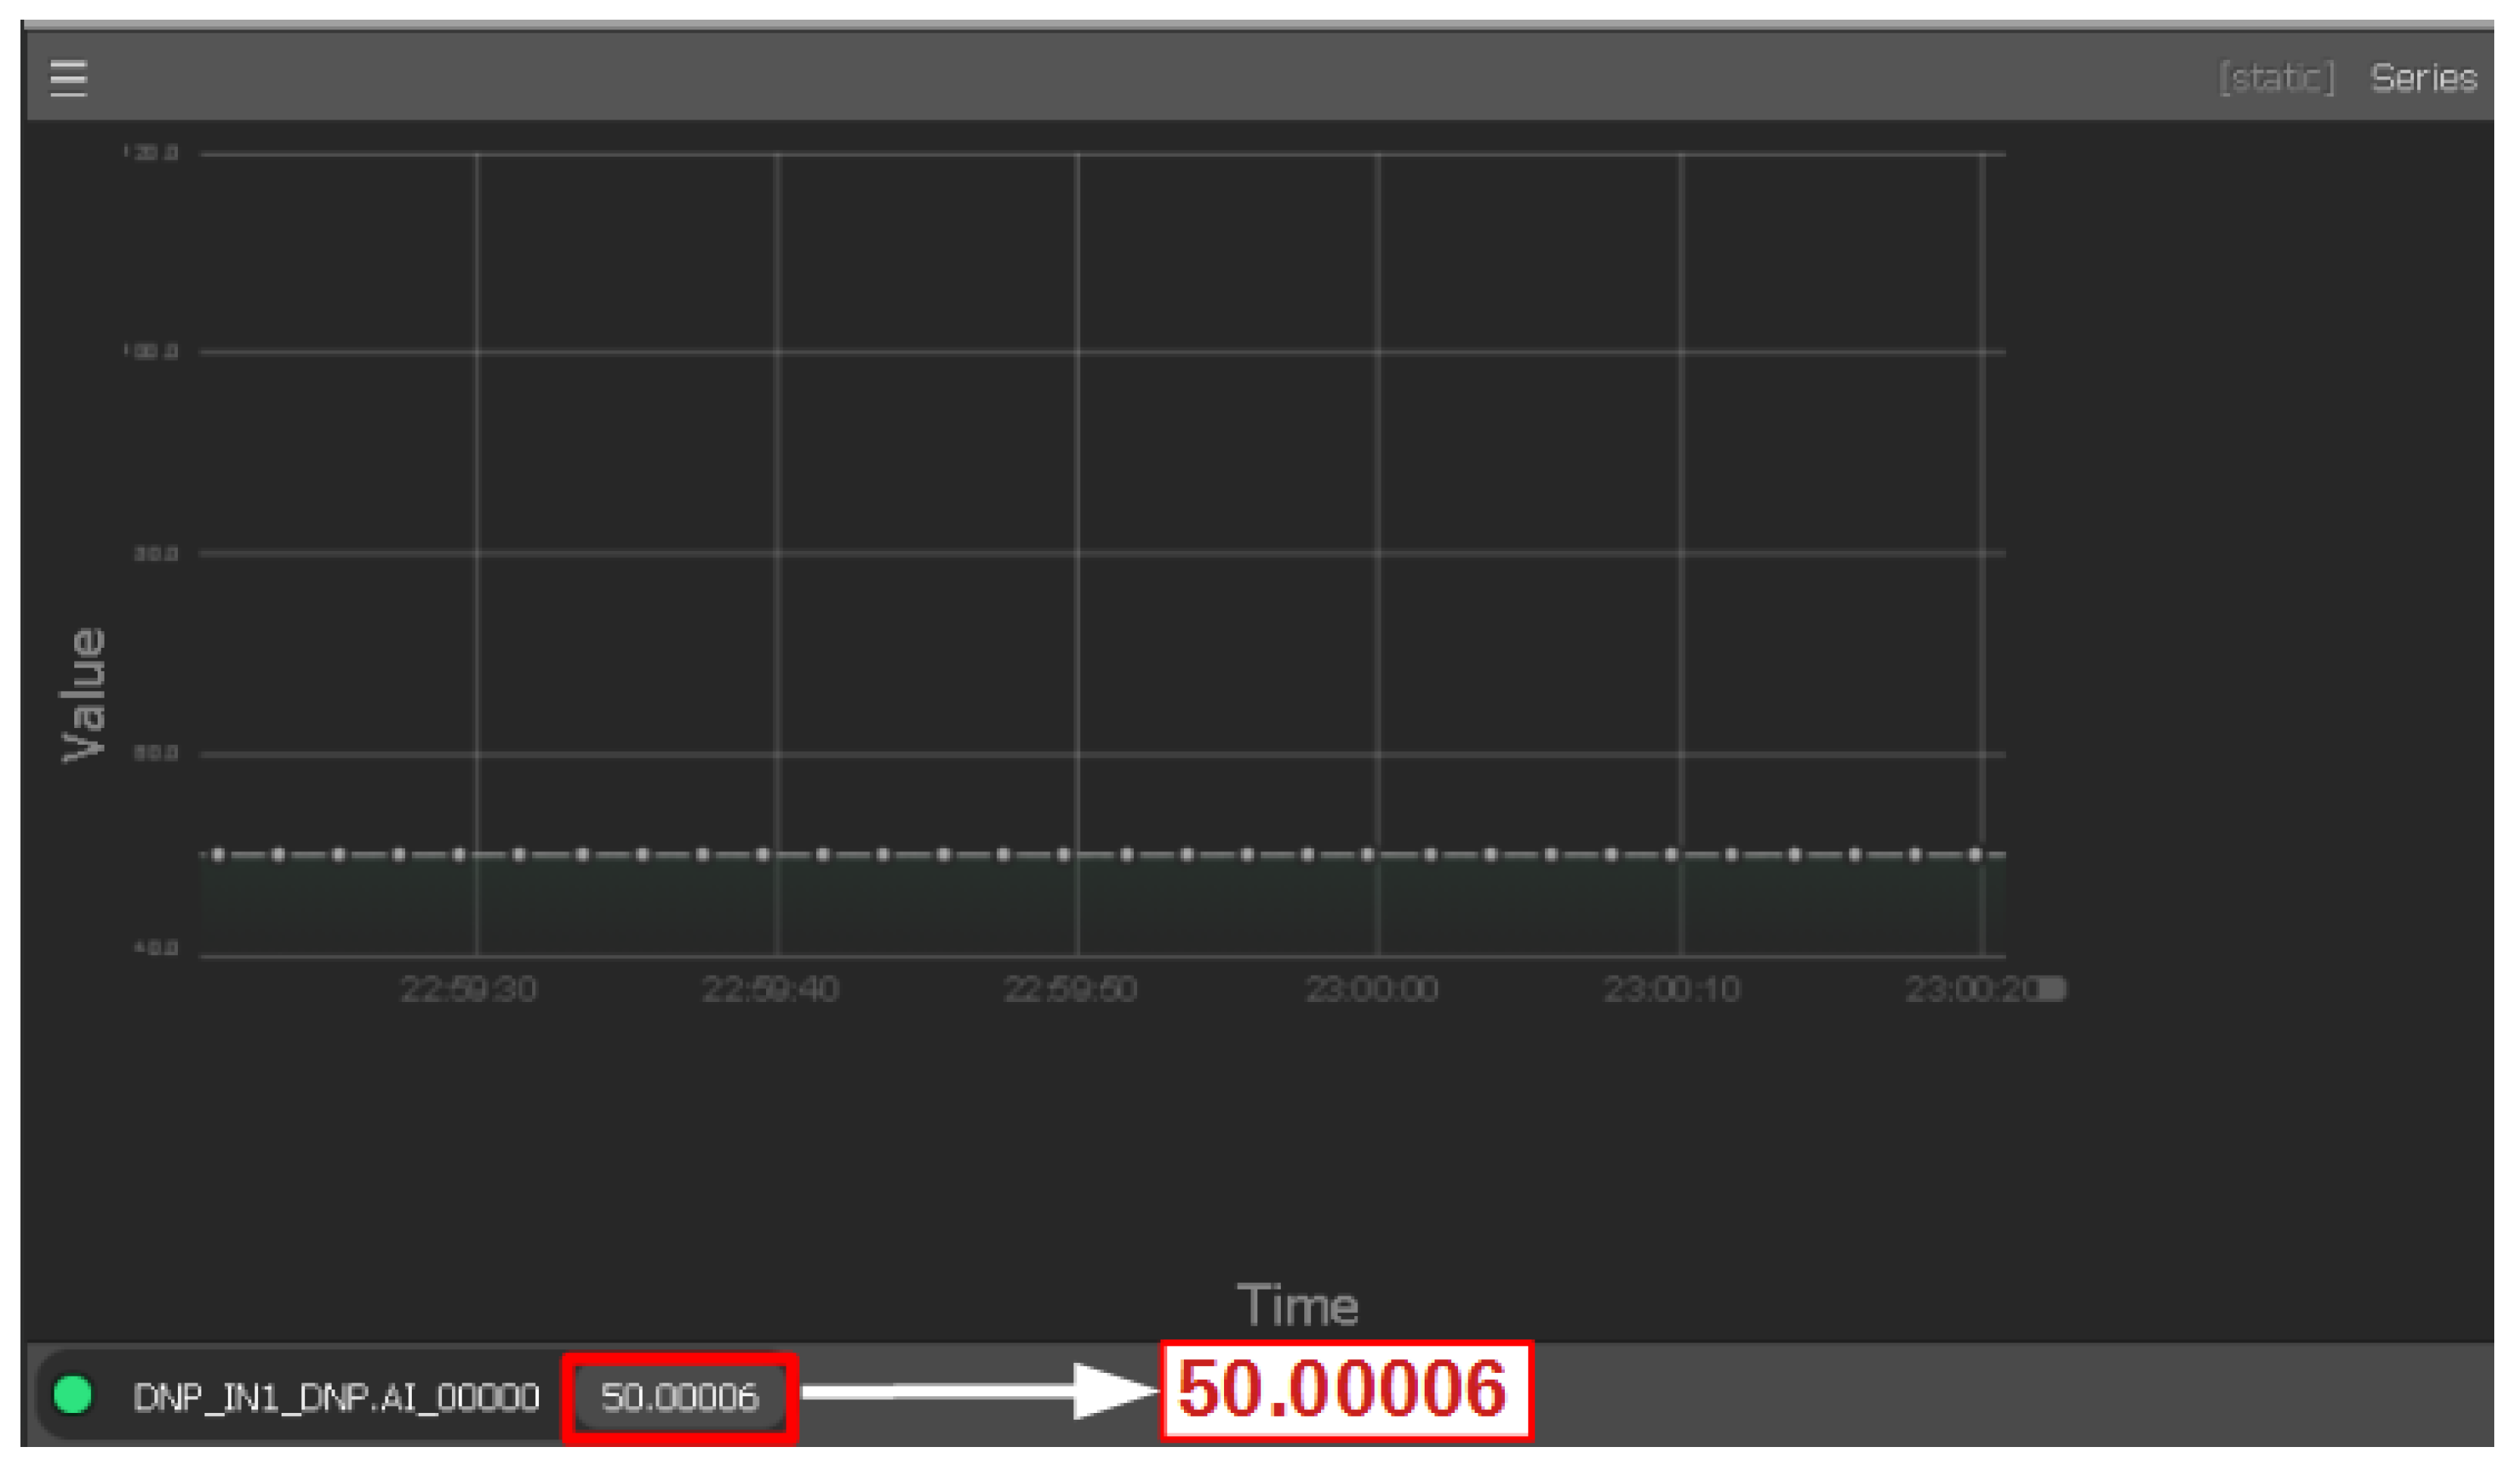Click the small handle beside 23:00:20

click(x=2052, y=989)
